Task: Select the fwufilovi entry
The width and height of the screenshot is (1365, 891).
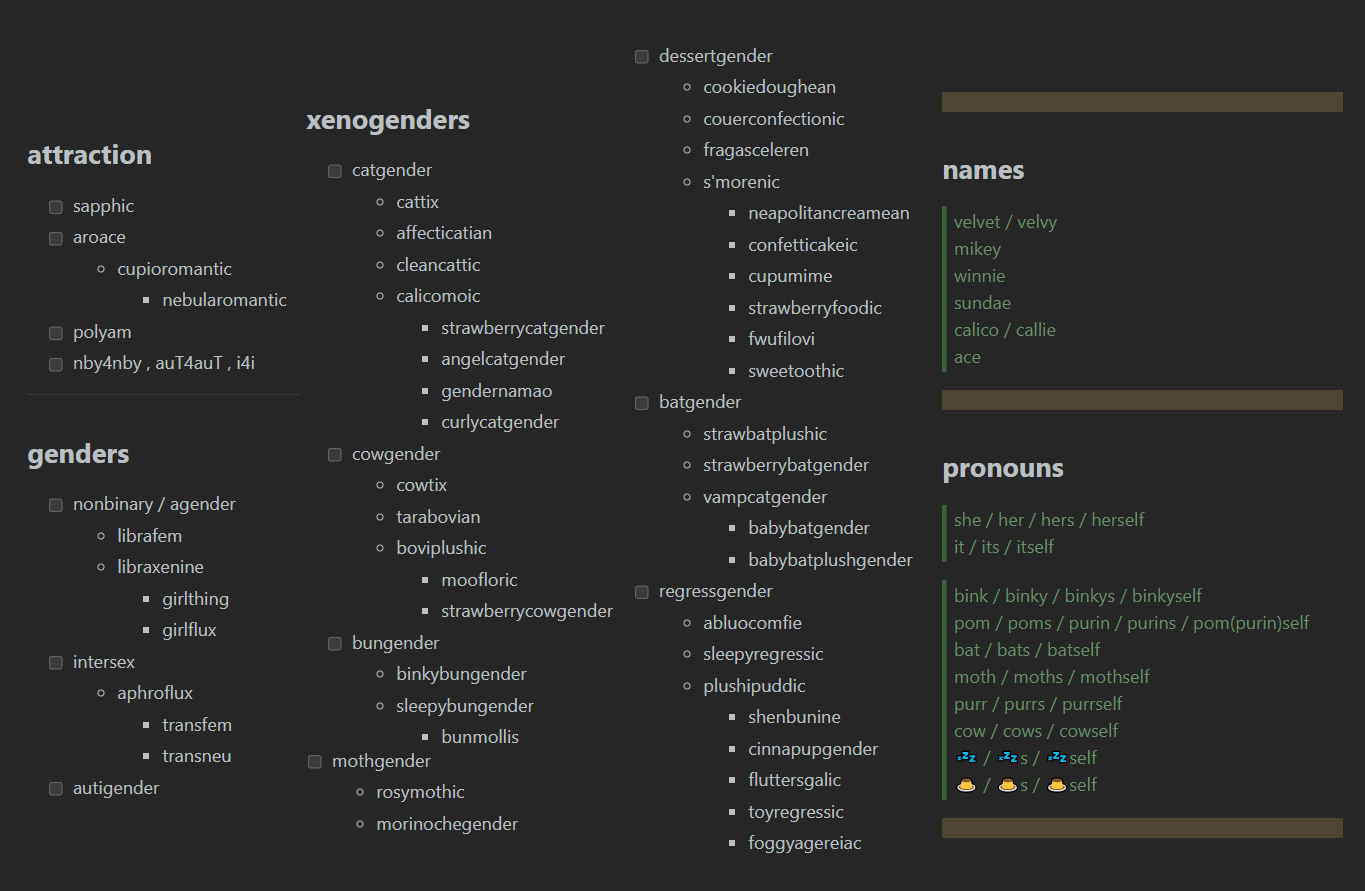Action: 784,339
